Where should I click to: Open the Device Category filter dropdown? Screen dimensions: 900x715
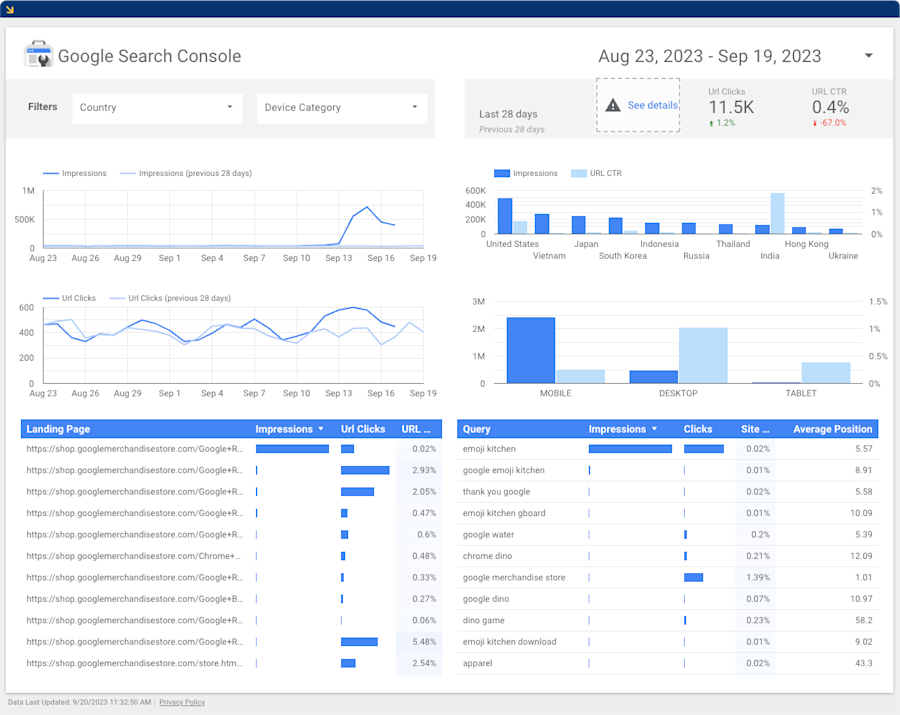click(x=342, y=107)
